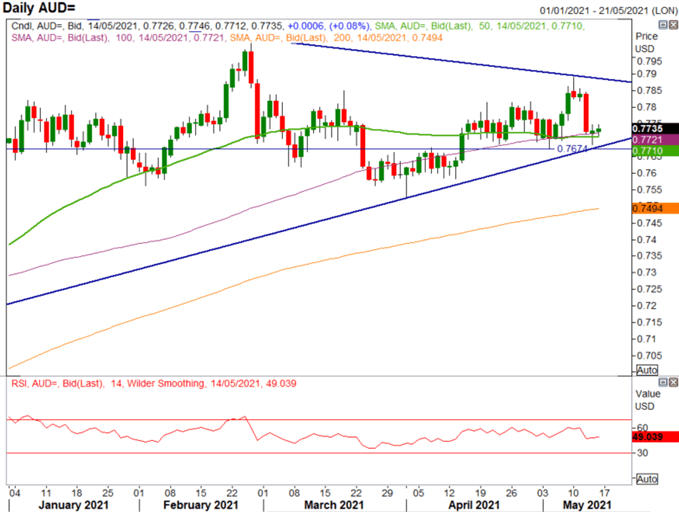Minimize the RSI indicator pane
Viewport: 679px width, 512px height.
point(663,382)
